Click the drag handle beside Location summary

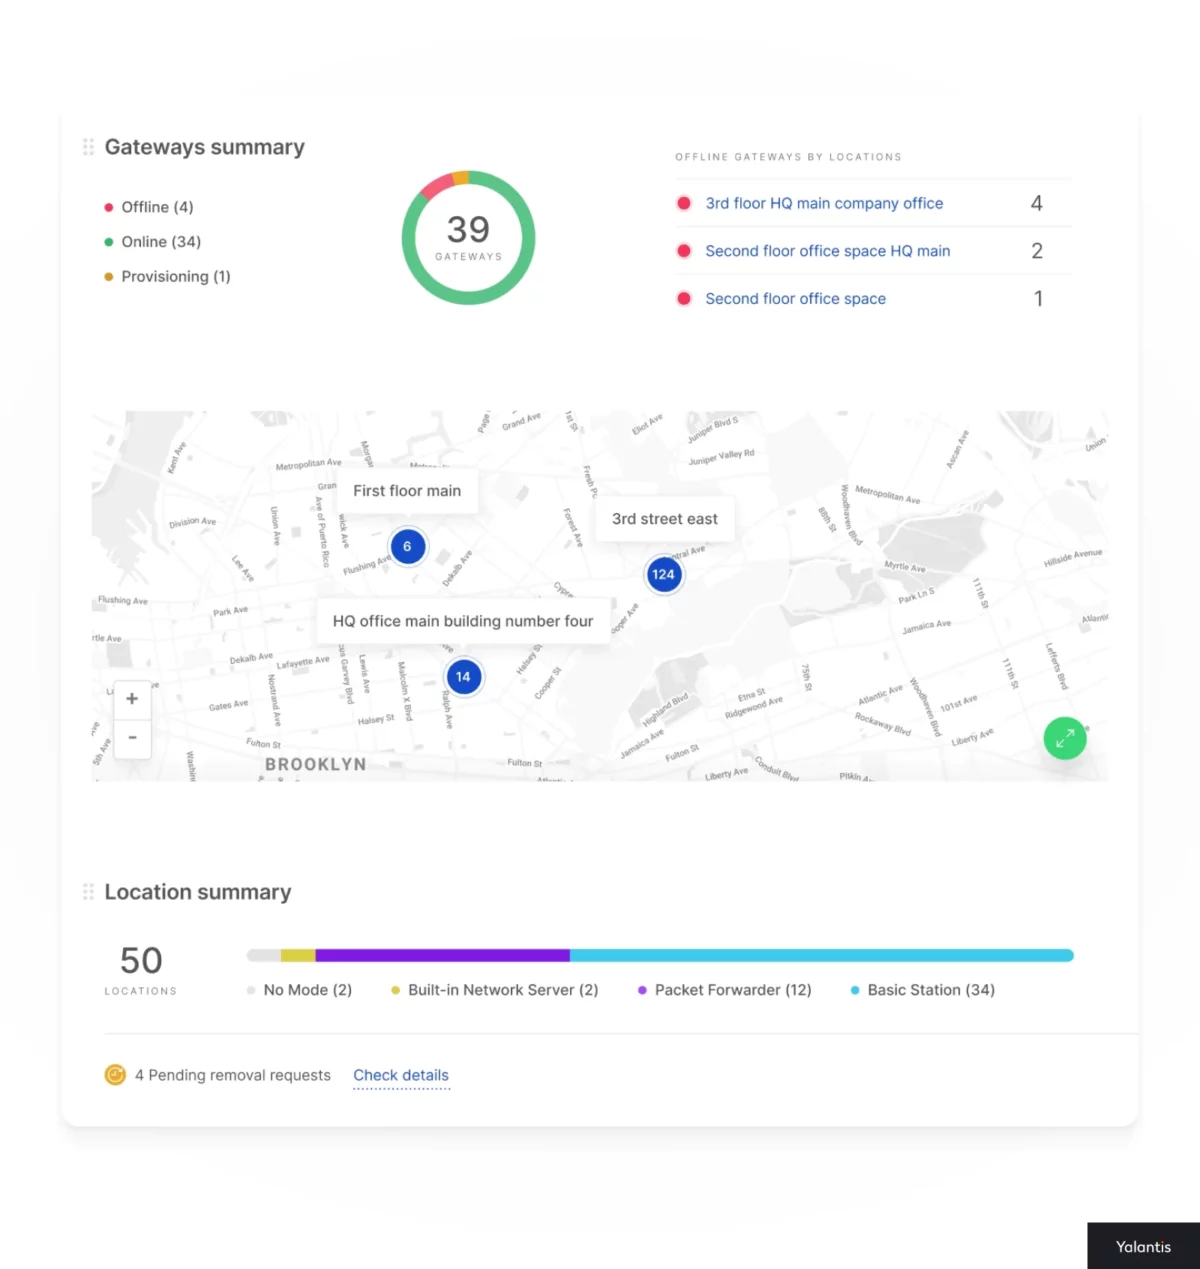(88, 892)
